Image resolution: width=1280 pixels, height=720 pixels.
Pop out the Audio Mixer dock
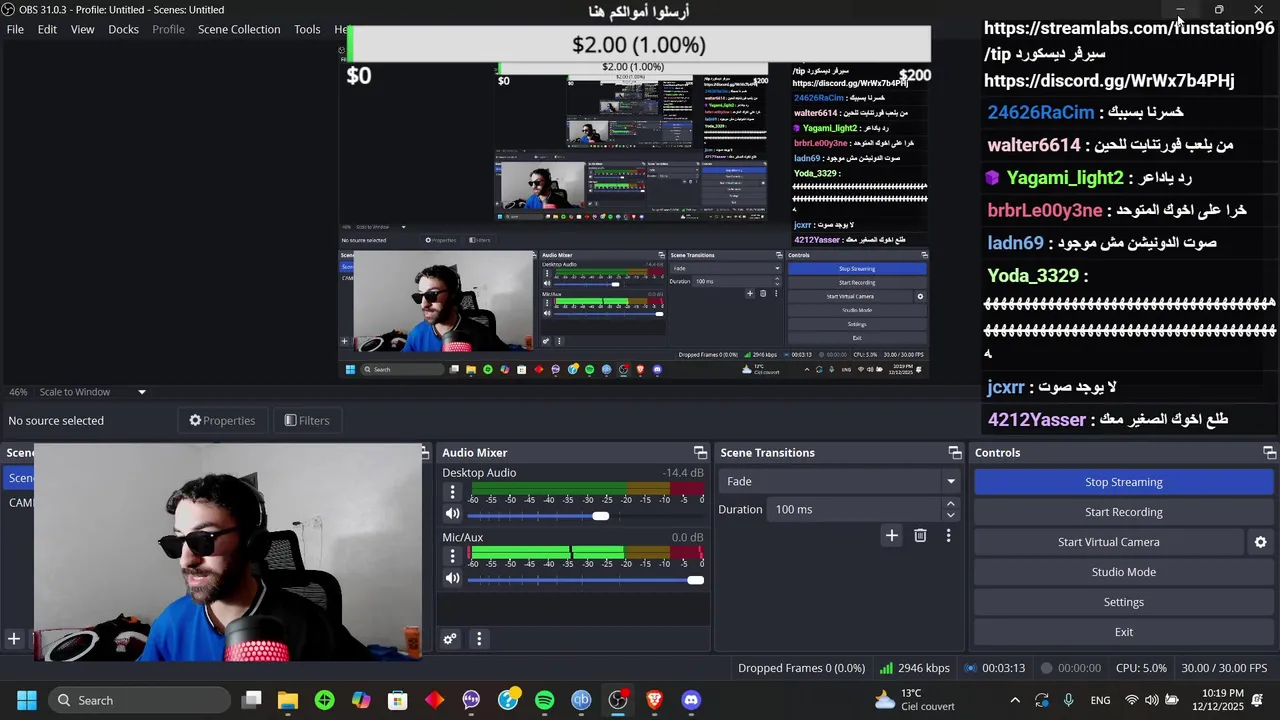(700, 453)
